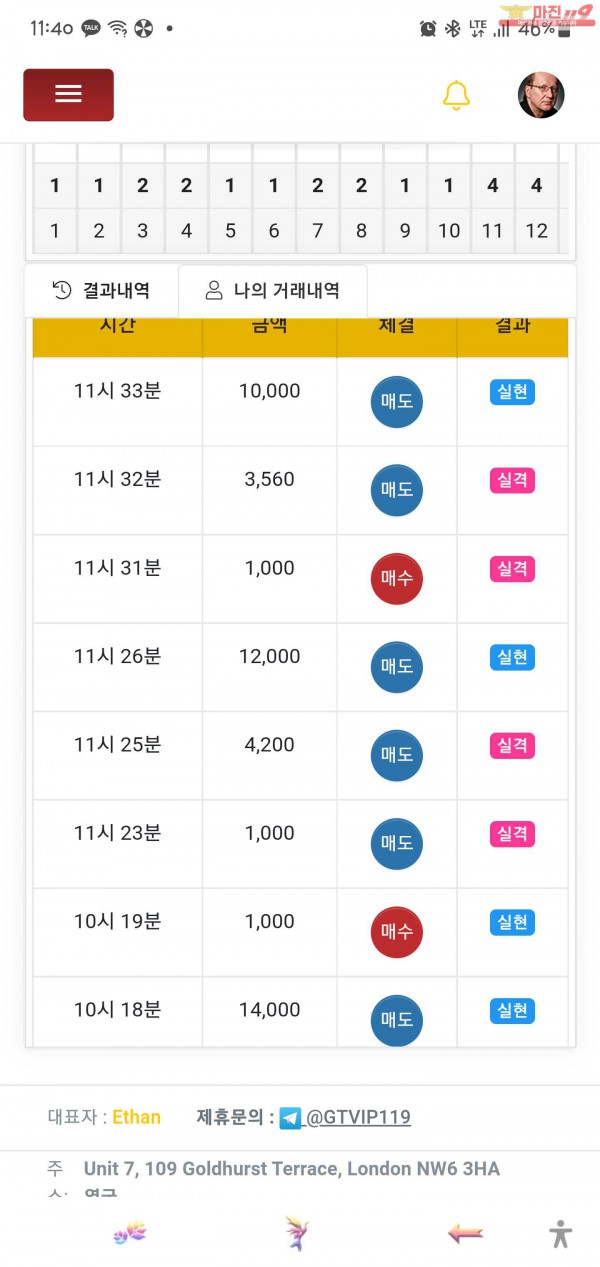Tap the lotus icon in bottom bar
Image resolution: width=600 pixels, height=1267 pixels.
click(130, 1233)
